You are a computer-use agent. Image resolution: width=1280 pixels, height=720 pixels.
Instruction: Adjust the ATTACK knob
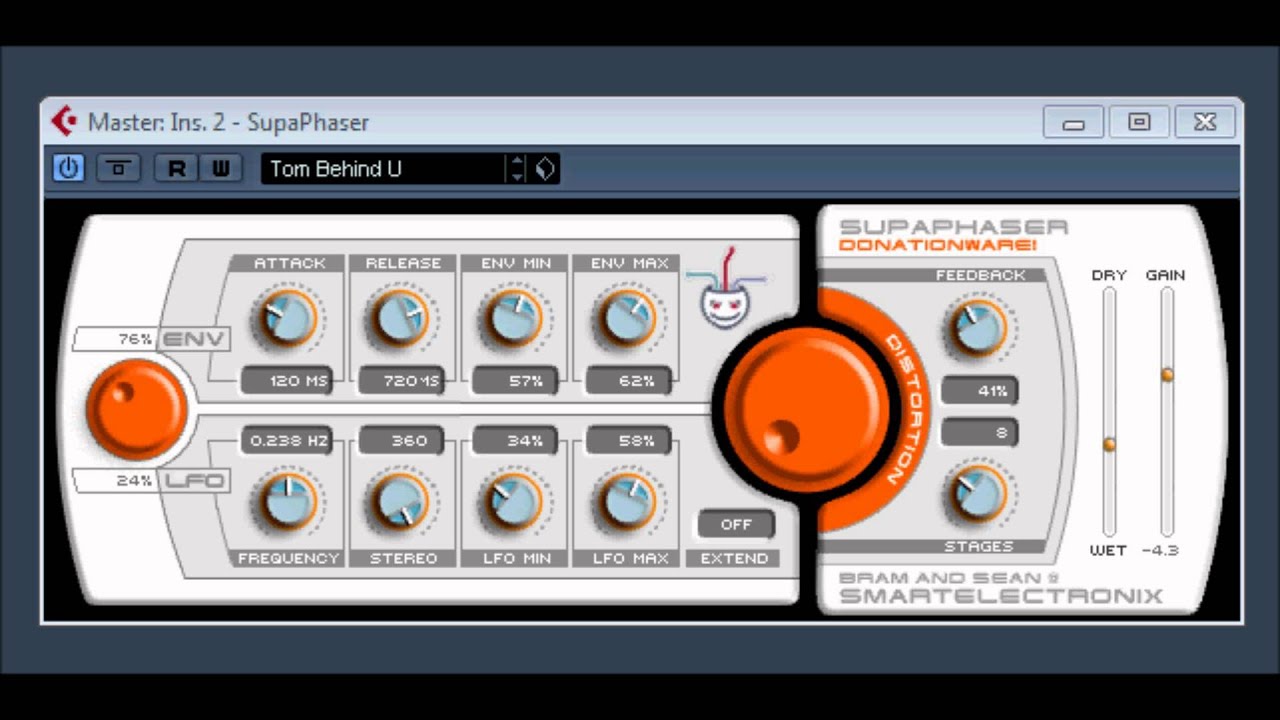(288, 319)
